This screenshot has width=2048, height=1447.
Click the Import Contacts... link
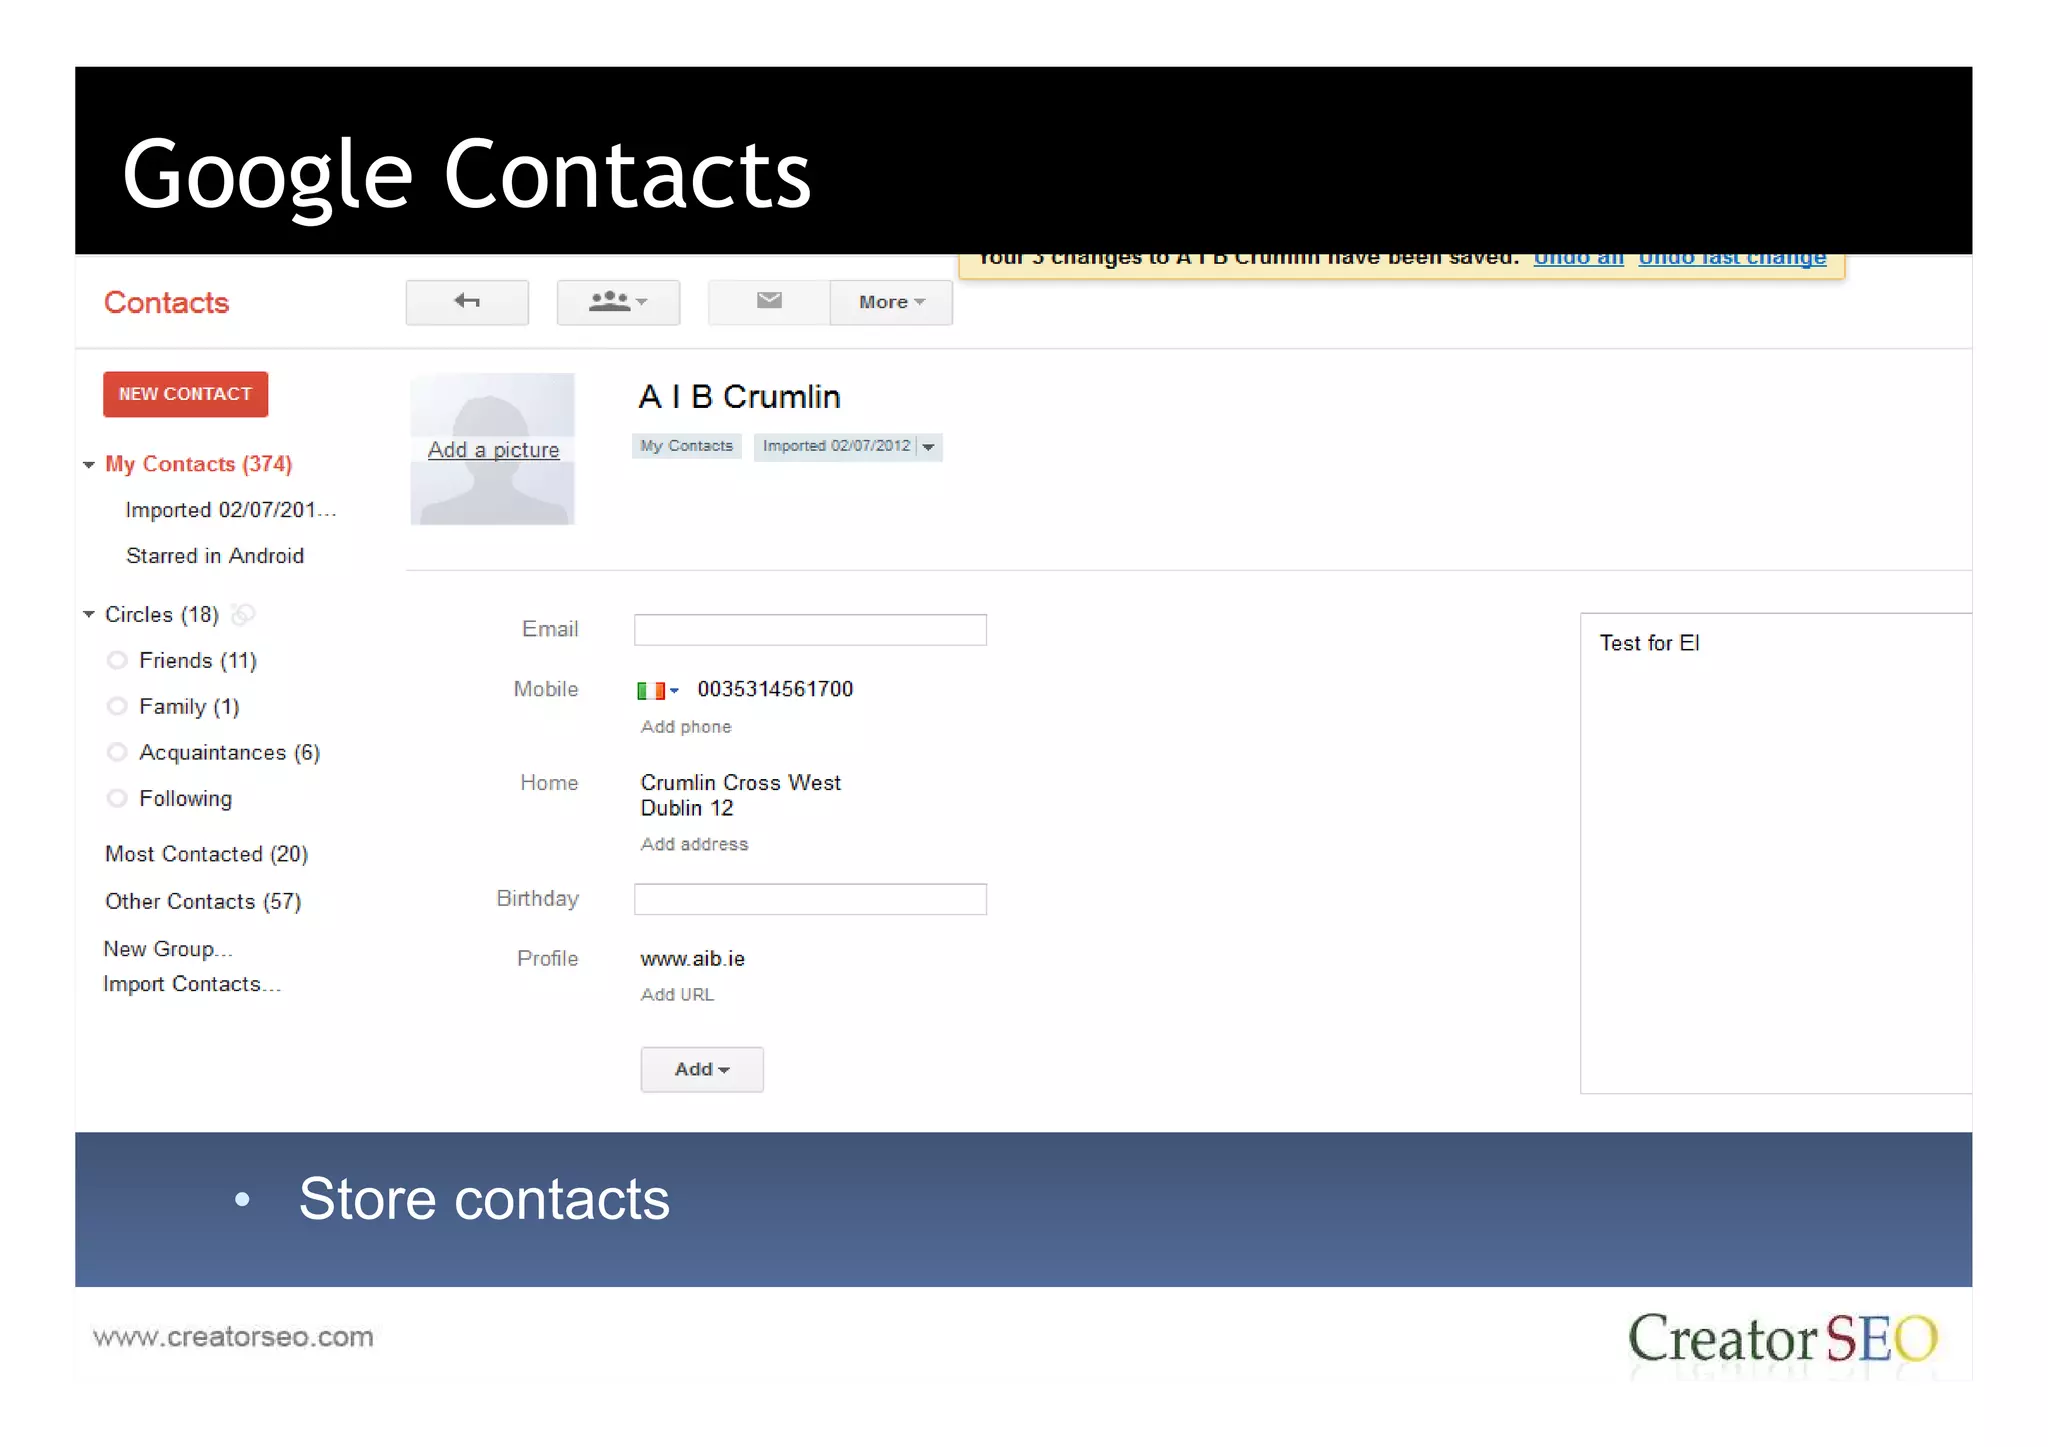point(192,984)
